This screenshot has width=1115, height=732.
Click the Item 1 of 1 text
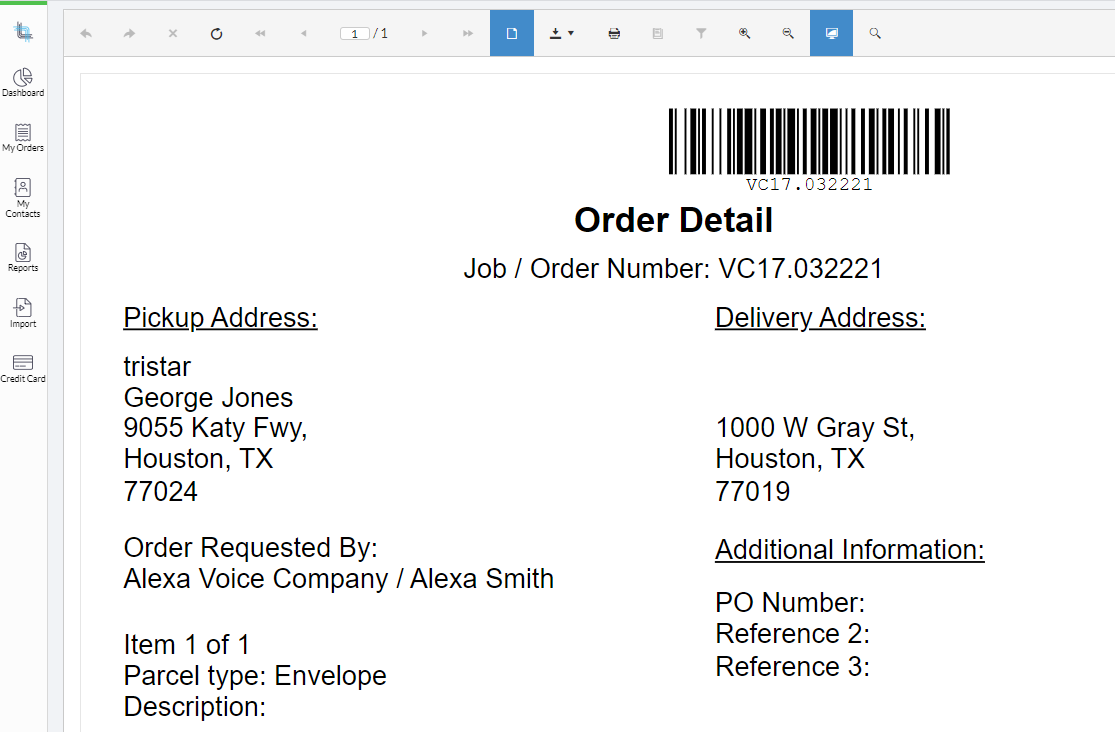187,645
